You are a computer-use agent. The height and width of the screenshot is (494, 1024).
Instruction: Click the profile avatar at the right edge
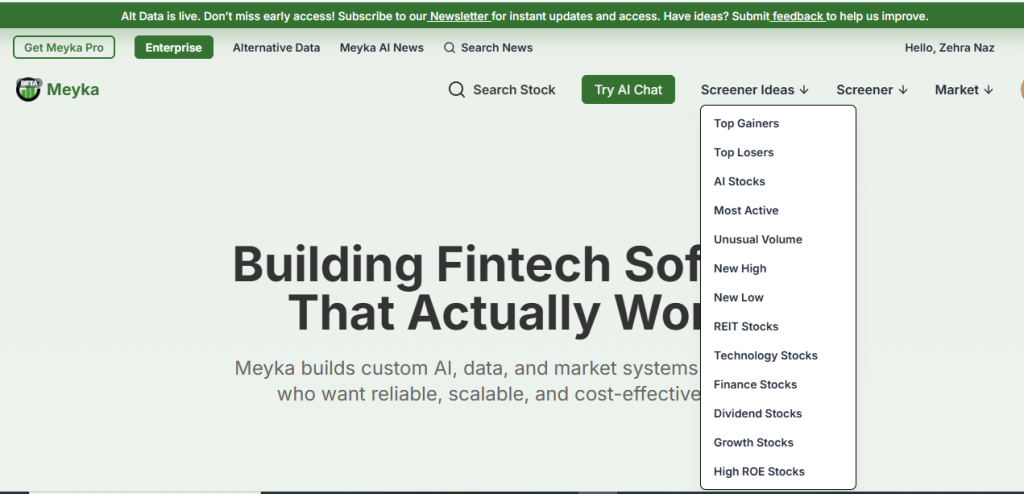[1021, 90]
